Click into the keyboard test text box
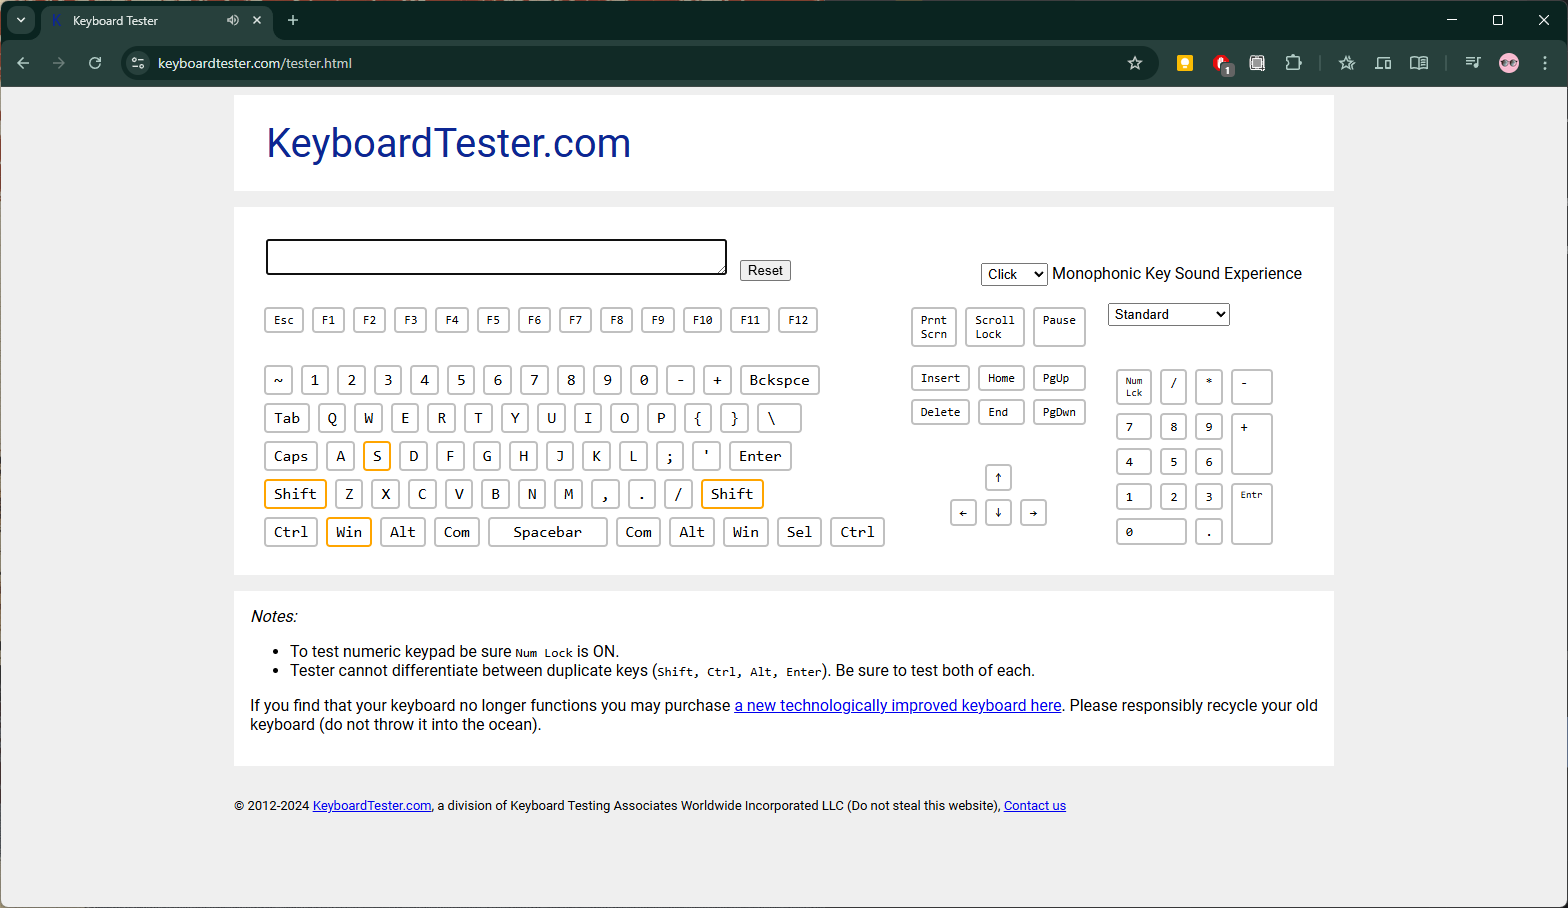The image size is (1568, 908). (x=496, y=257)
